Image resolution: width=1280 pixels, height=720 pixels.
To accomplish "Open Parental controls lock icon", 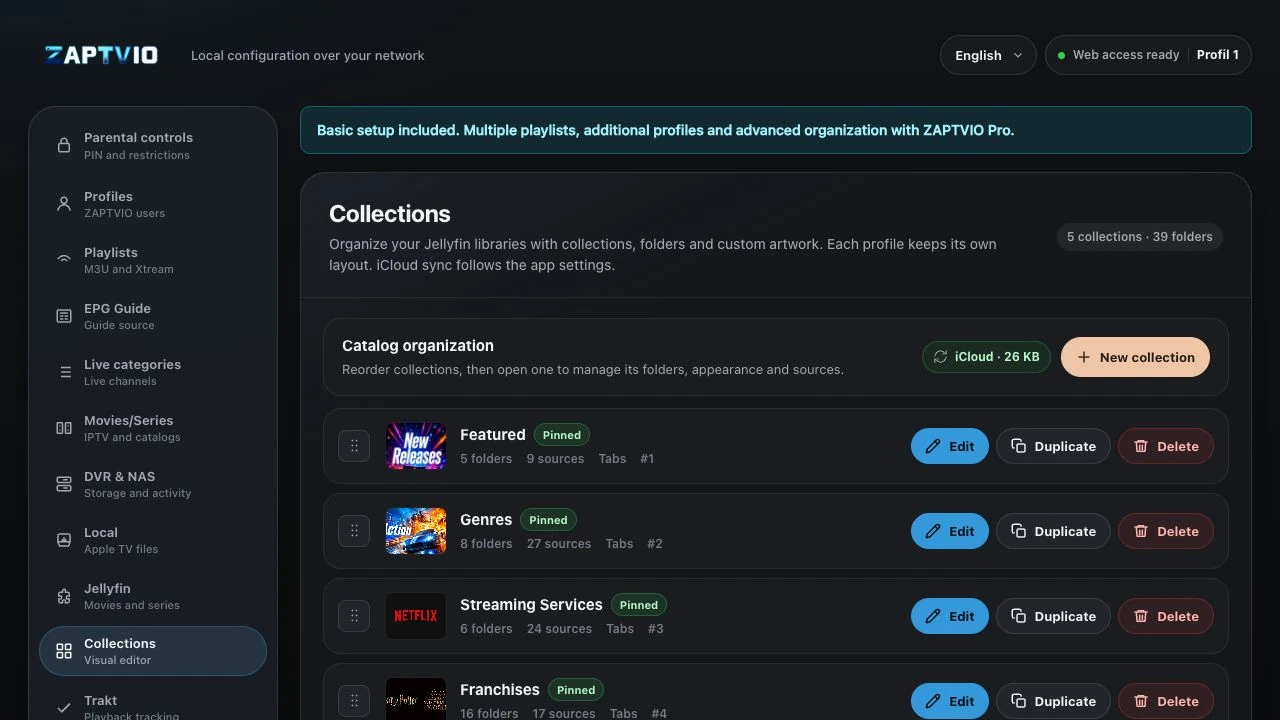I will coord(64,145).
